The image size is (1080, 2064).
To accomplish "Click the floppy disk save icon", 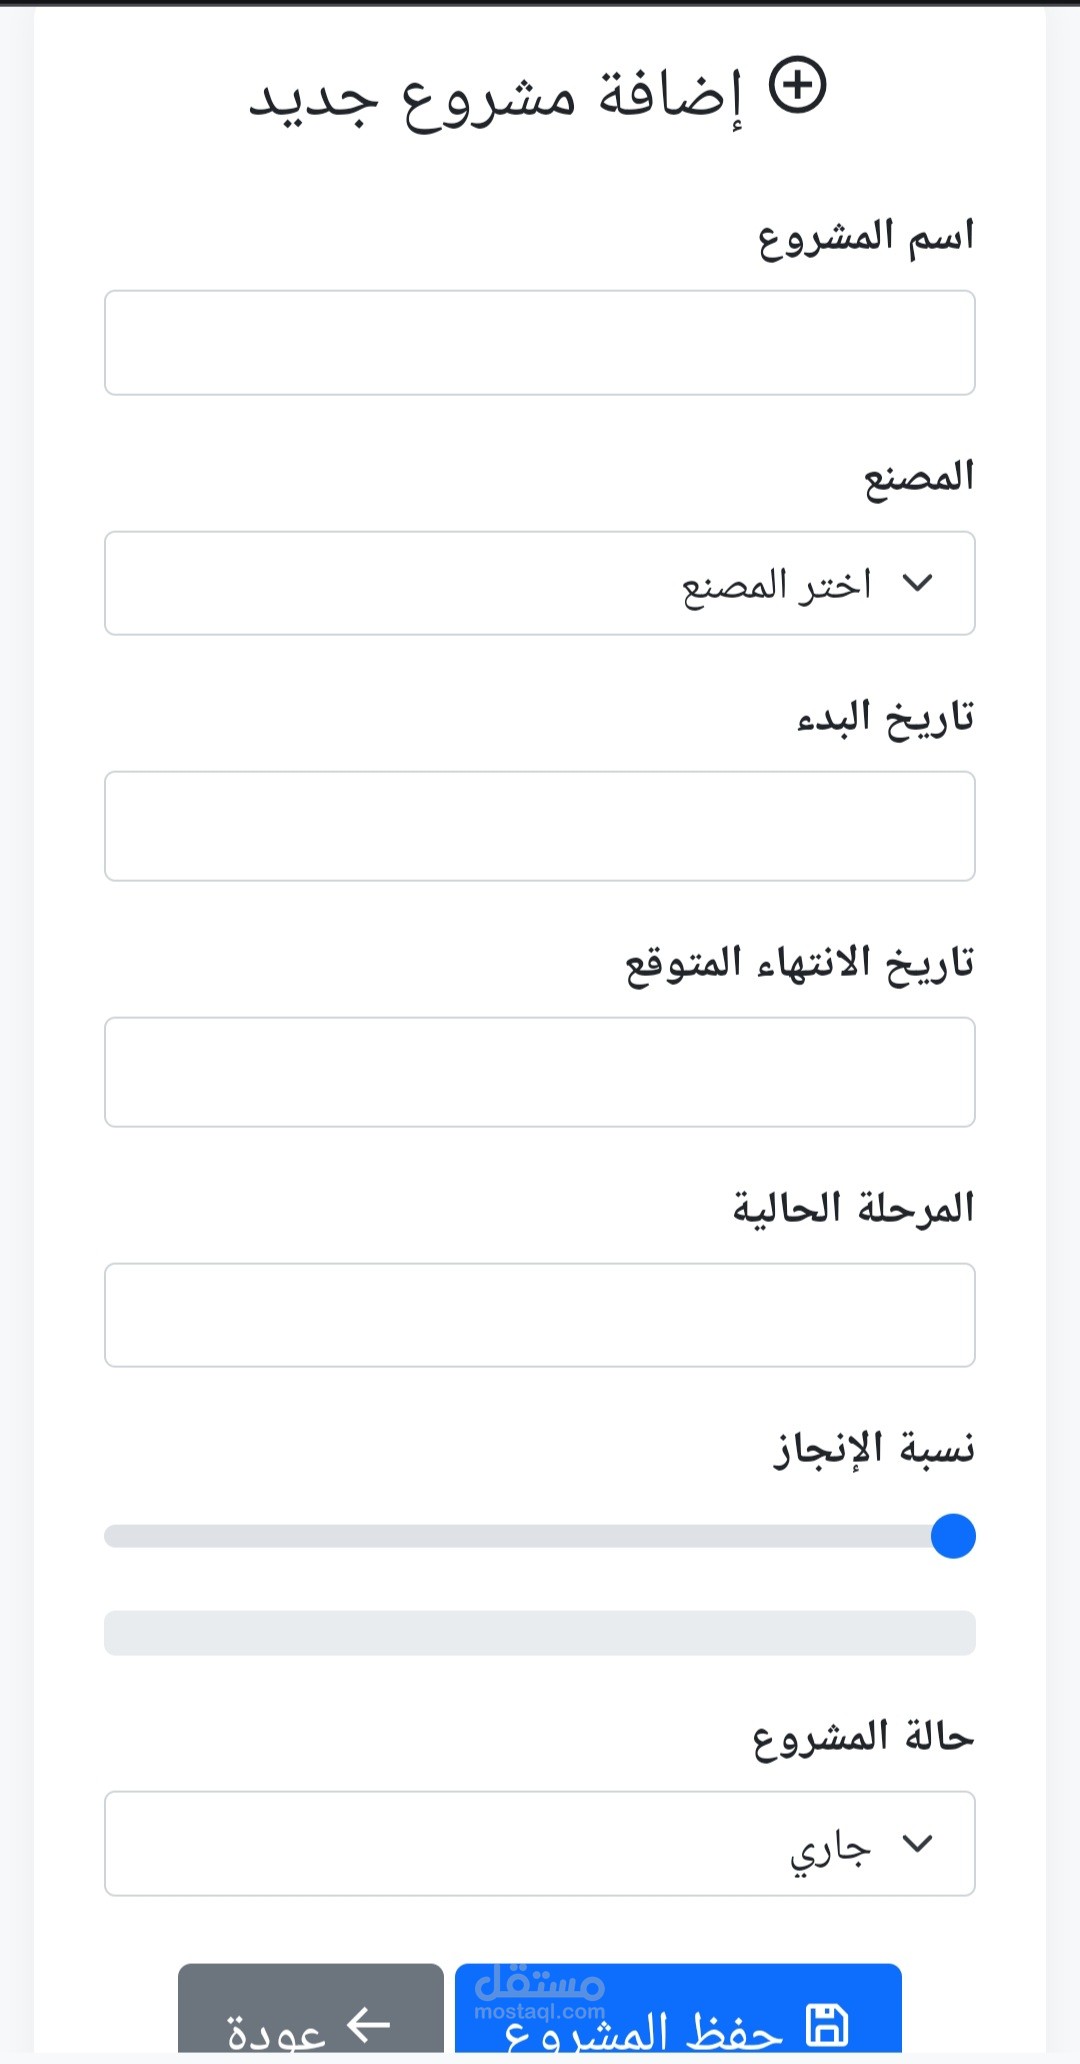I will pyautogui.click(x=827, y=2025).
